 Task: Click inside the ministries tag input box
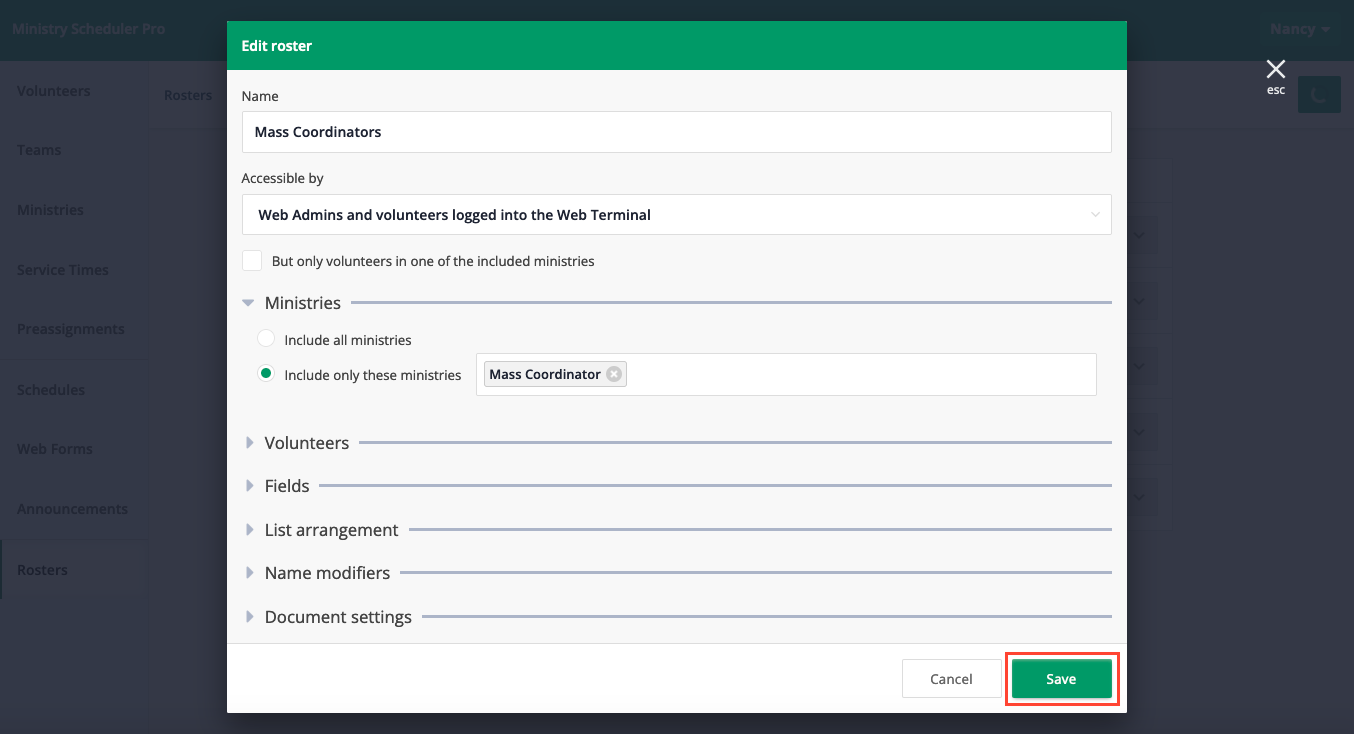(860, 375)
